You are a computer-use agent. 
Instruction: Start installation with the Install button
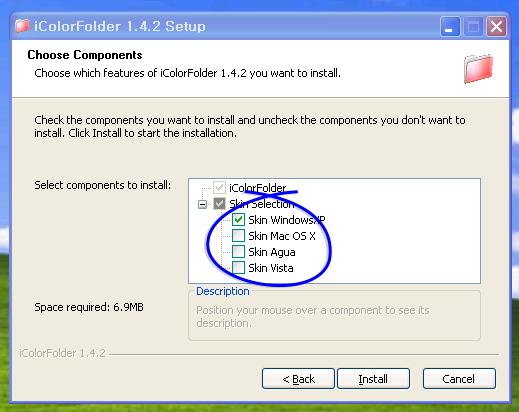373,379
